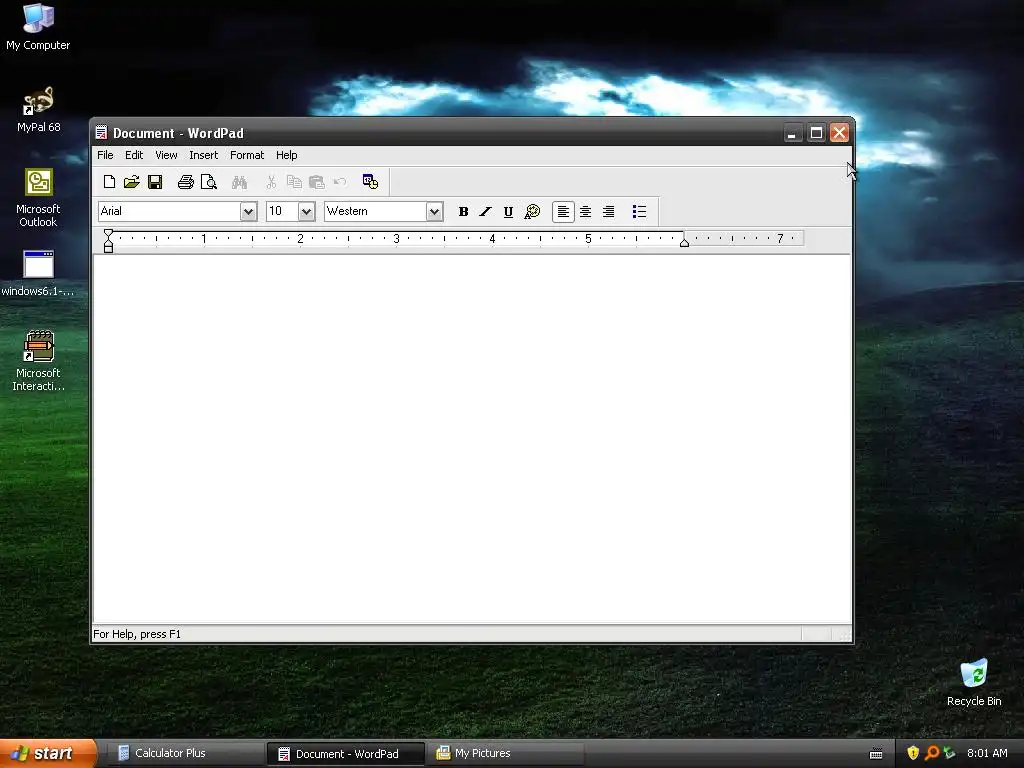Expand the Arial font dropdown
The width and height of the screenshot is (1024, 768).
[x=248, y=212]
